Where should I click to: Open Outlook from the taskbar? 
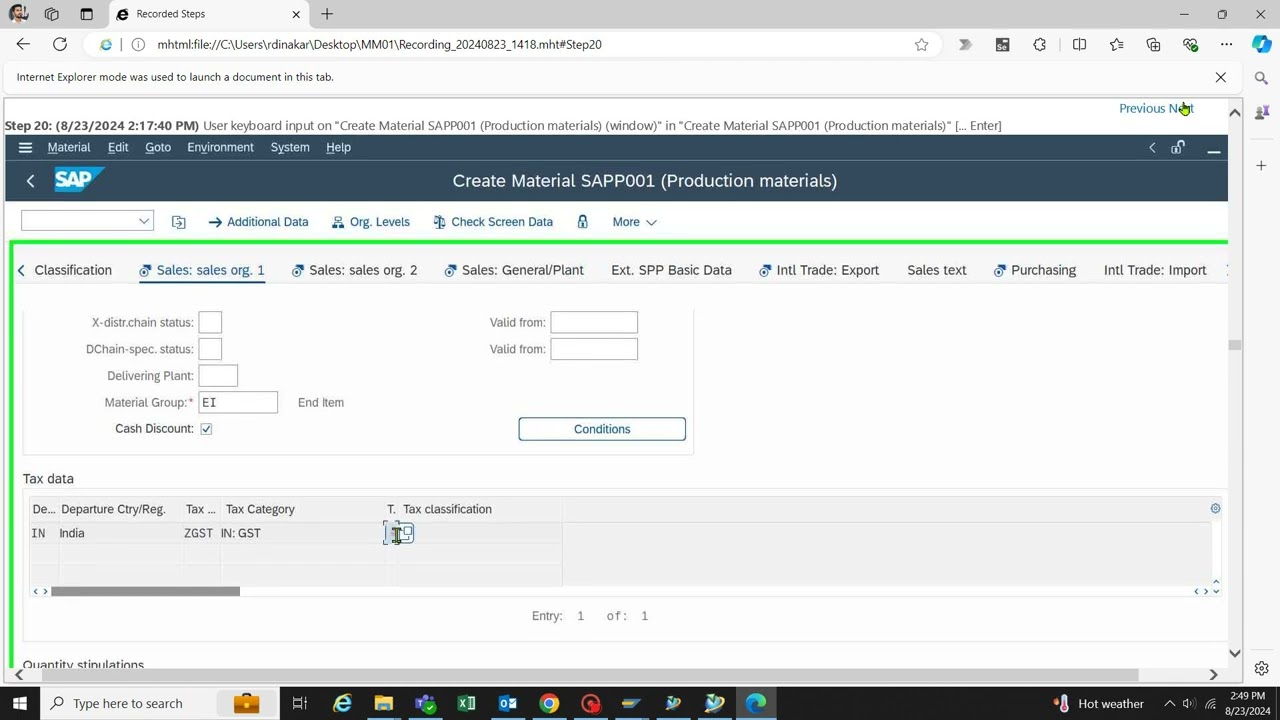pyautogui.click(x=508, y=703)
